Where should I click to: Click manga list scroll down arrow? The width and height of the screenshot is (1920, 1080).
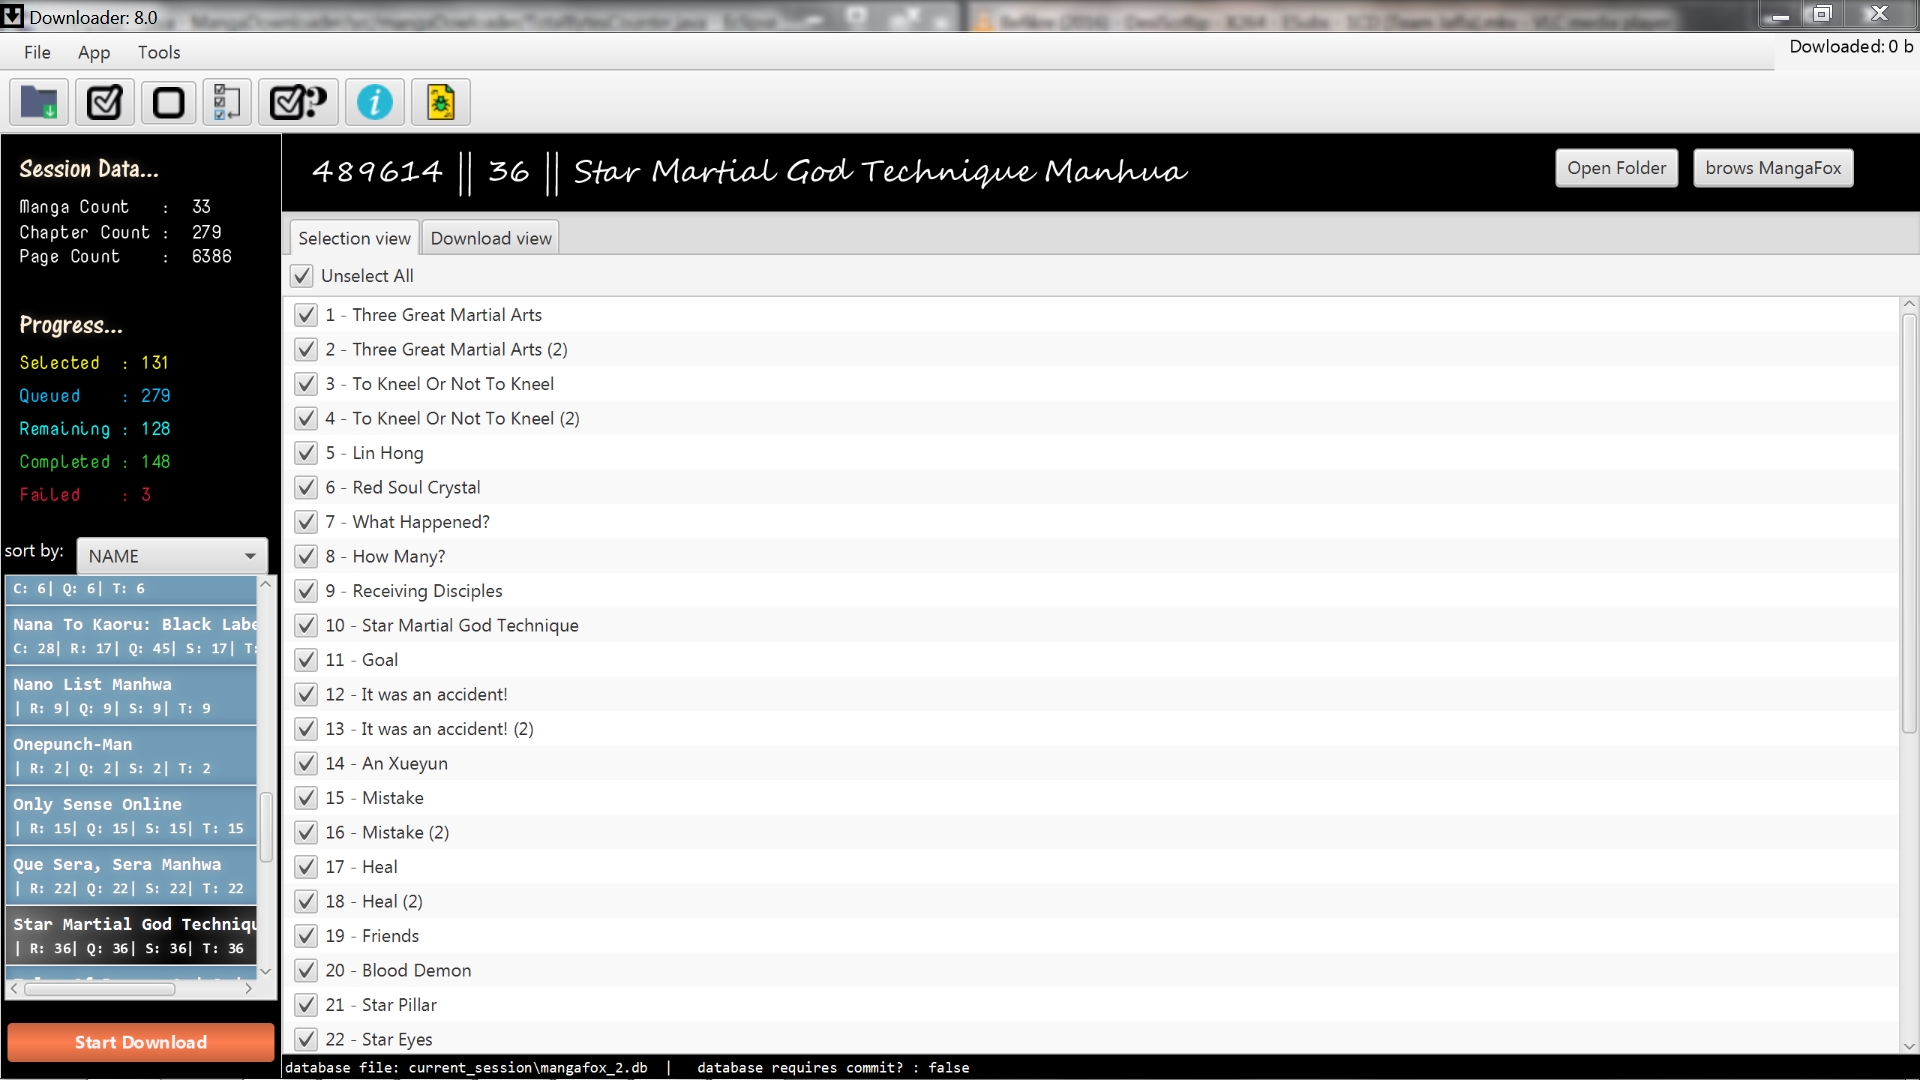[x=265, y=971]
